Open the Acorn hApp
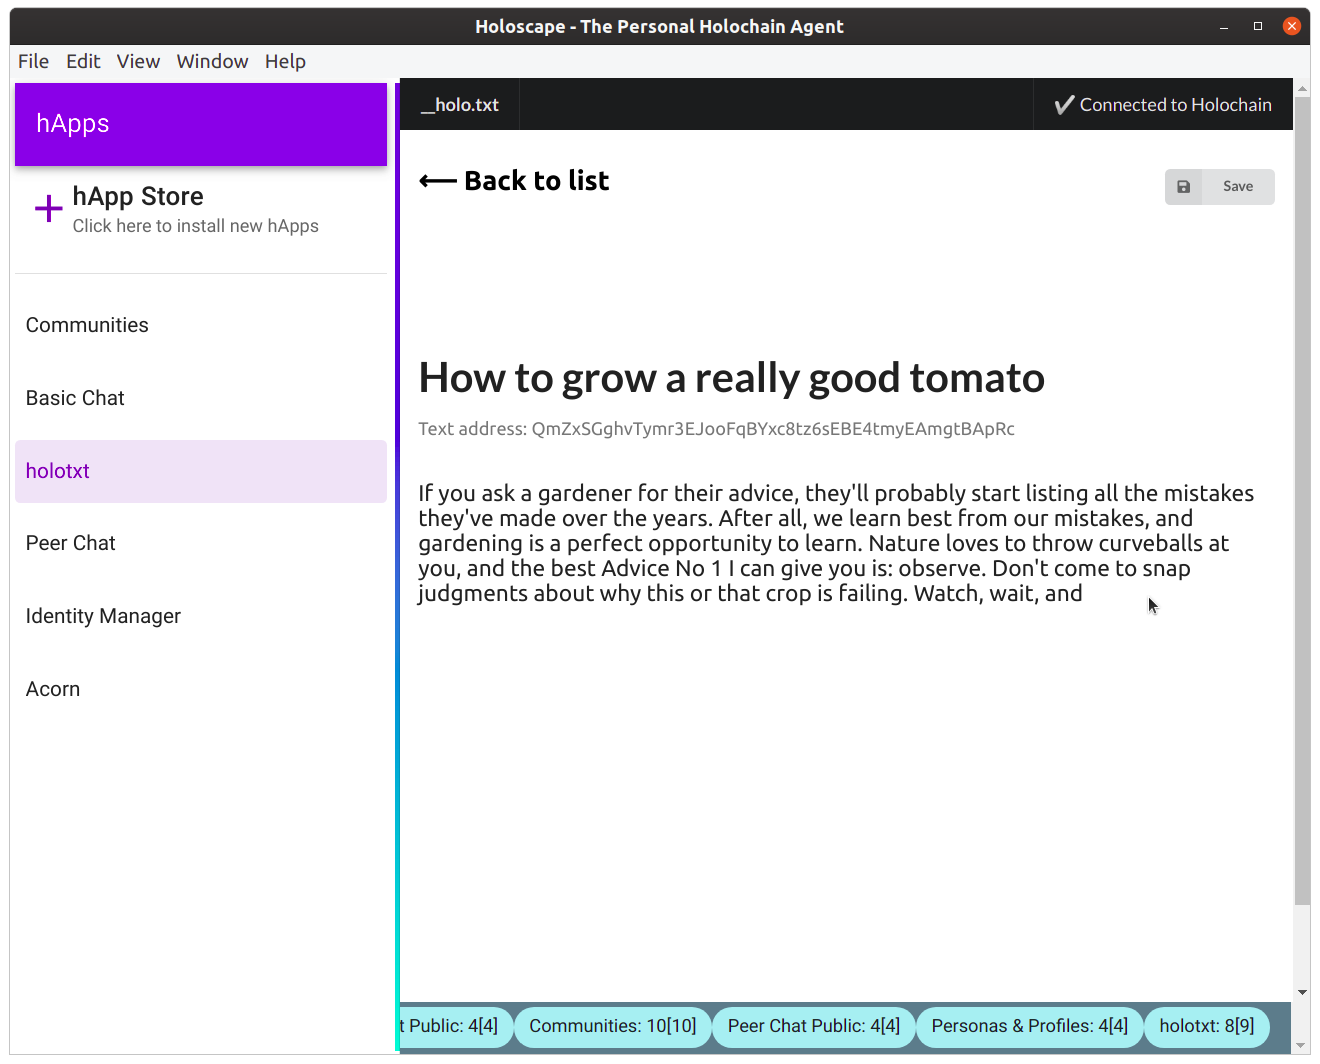The height and width of the screenshot is (1064, 1320). tap(201, 689)
